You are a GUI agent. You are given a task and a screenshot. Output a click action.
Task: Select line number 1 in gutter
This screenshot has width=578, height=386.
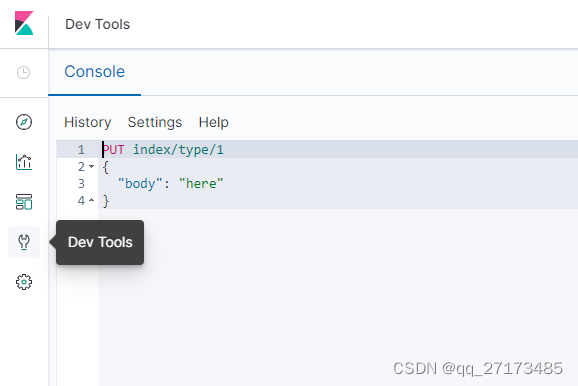coord(81,150)
